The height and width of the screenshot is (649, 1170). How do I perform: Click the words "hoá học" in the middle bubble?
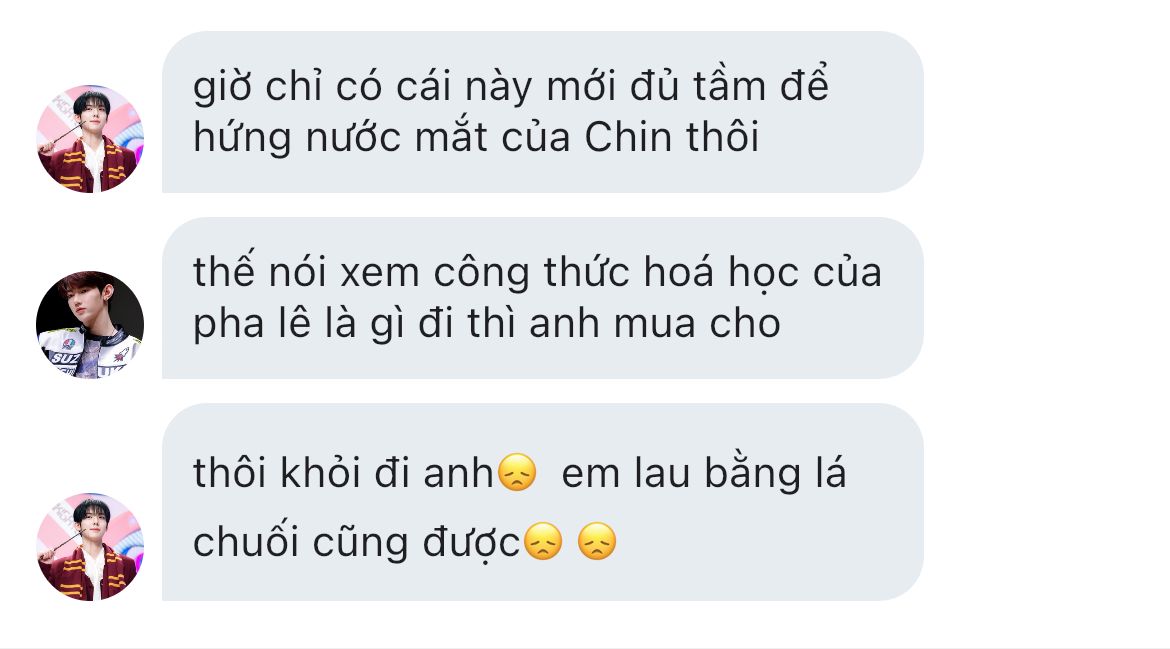pyautogui.click(x=721, y=272)
